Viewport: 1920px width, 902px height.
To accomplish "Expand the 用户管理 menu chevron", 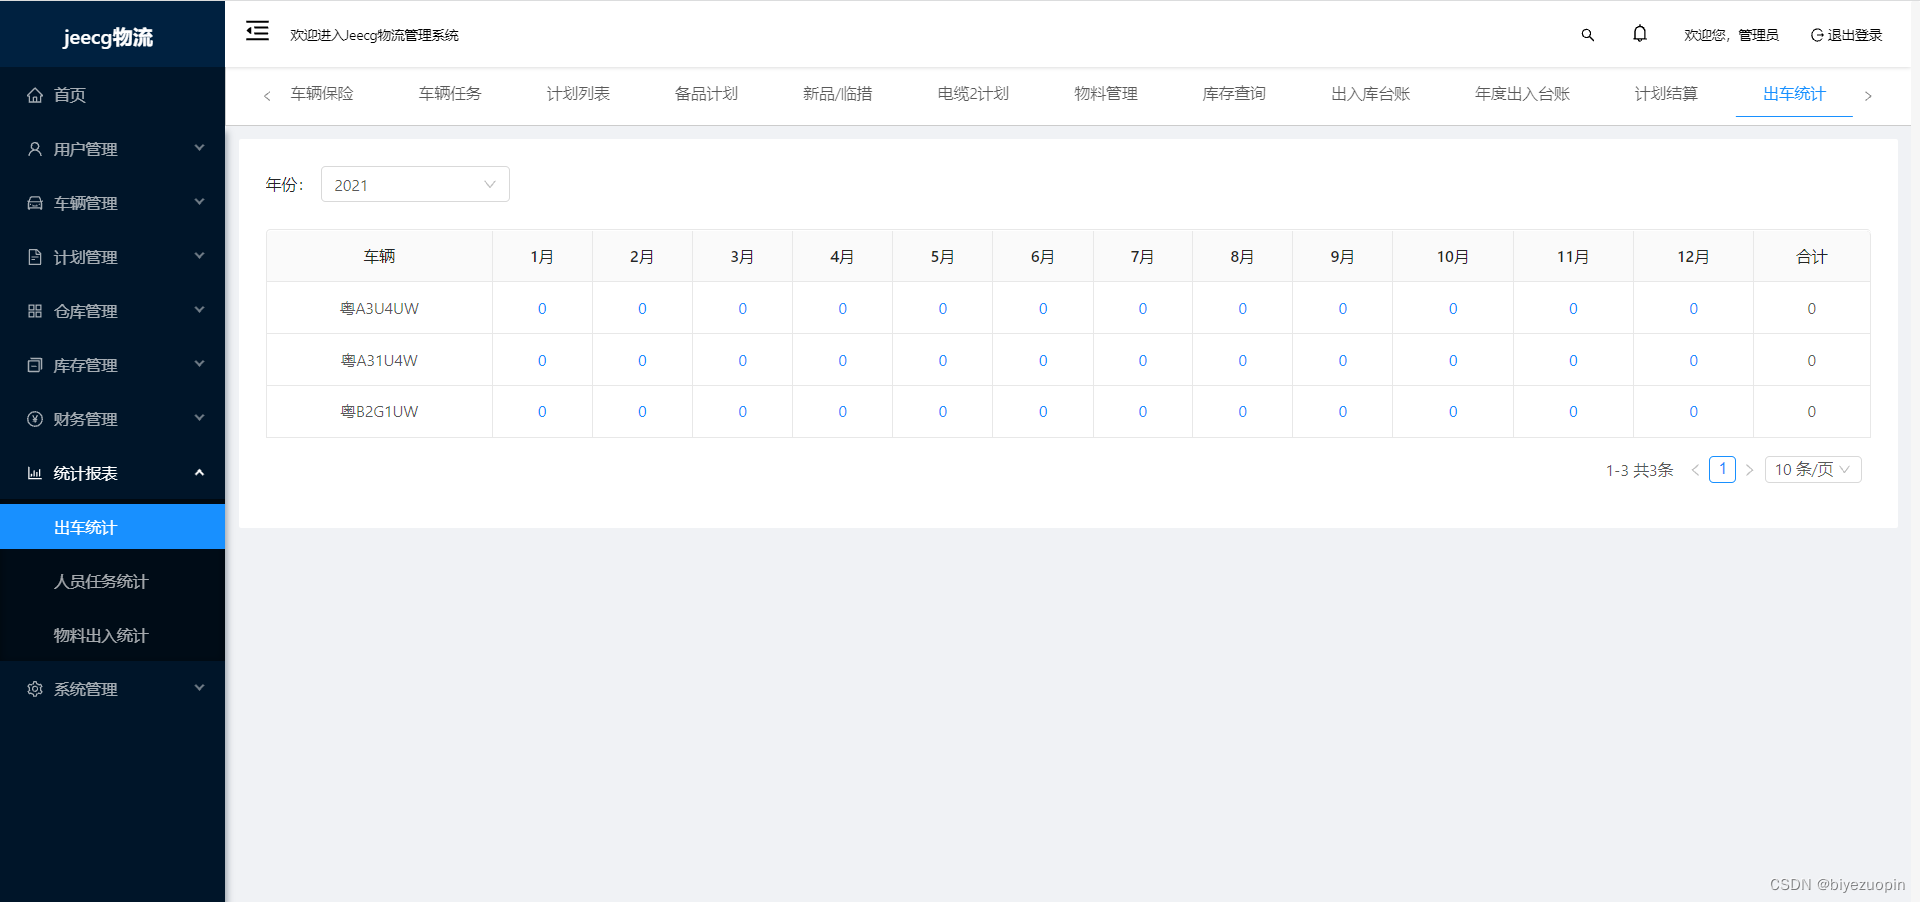I will [x=199, y=148].
